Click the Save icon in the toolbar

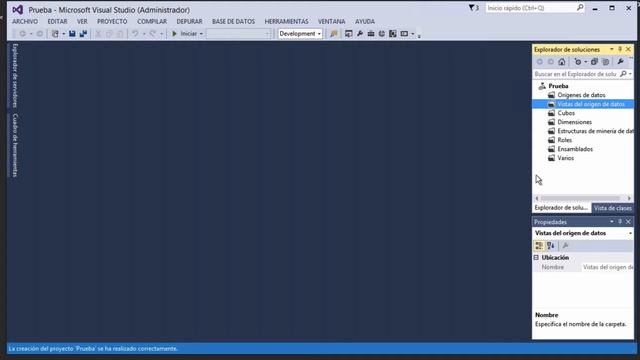tap(72, 34)
